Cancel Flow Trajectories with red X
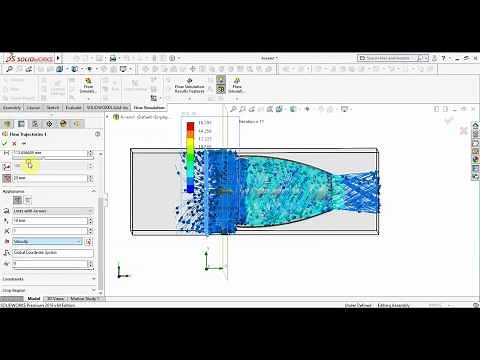This screenshot has width=480, height=360. 14,143
